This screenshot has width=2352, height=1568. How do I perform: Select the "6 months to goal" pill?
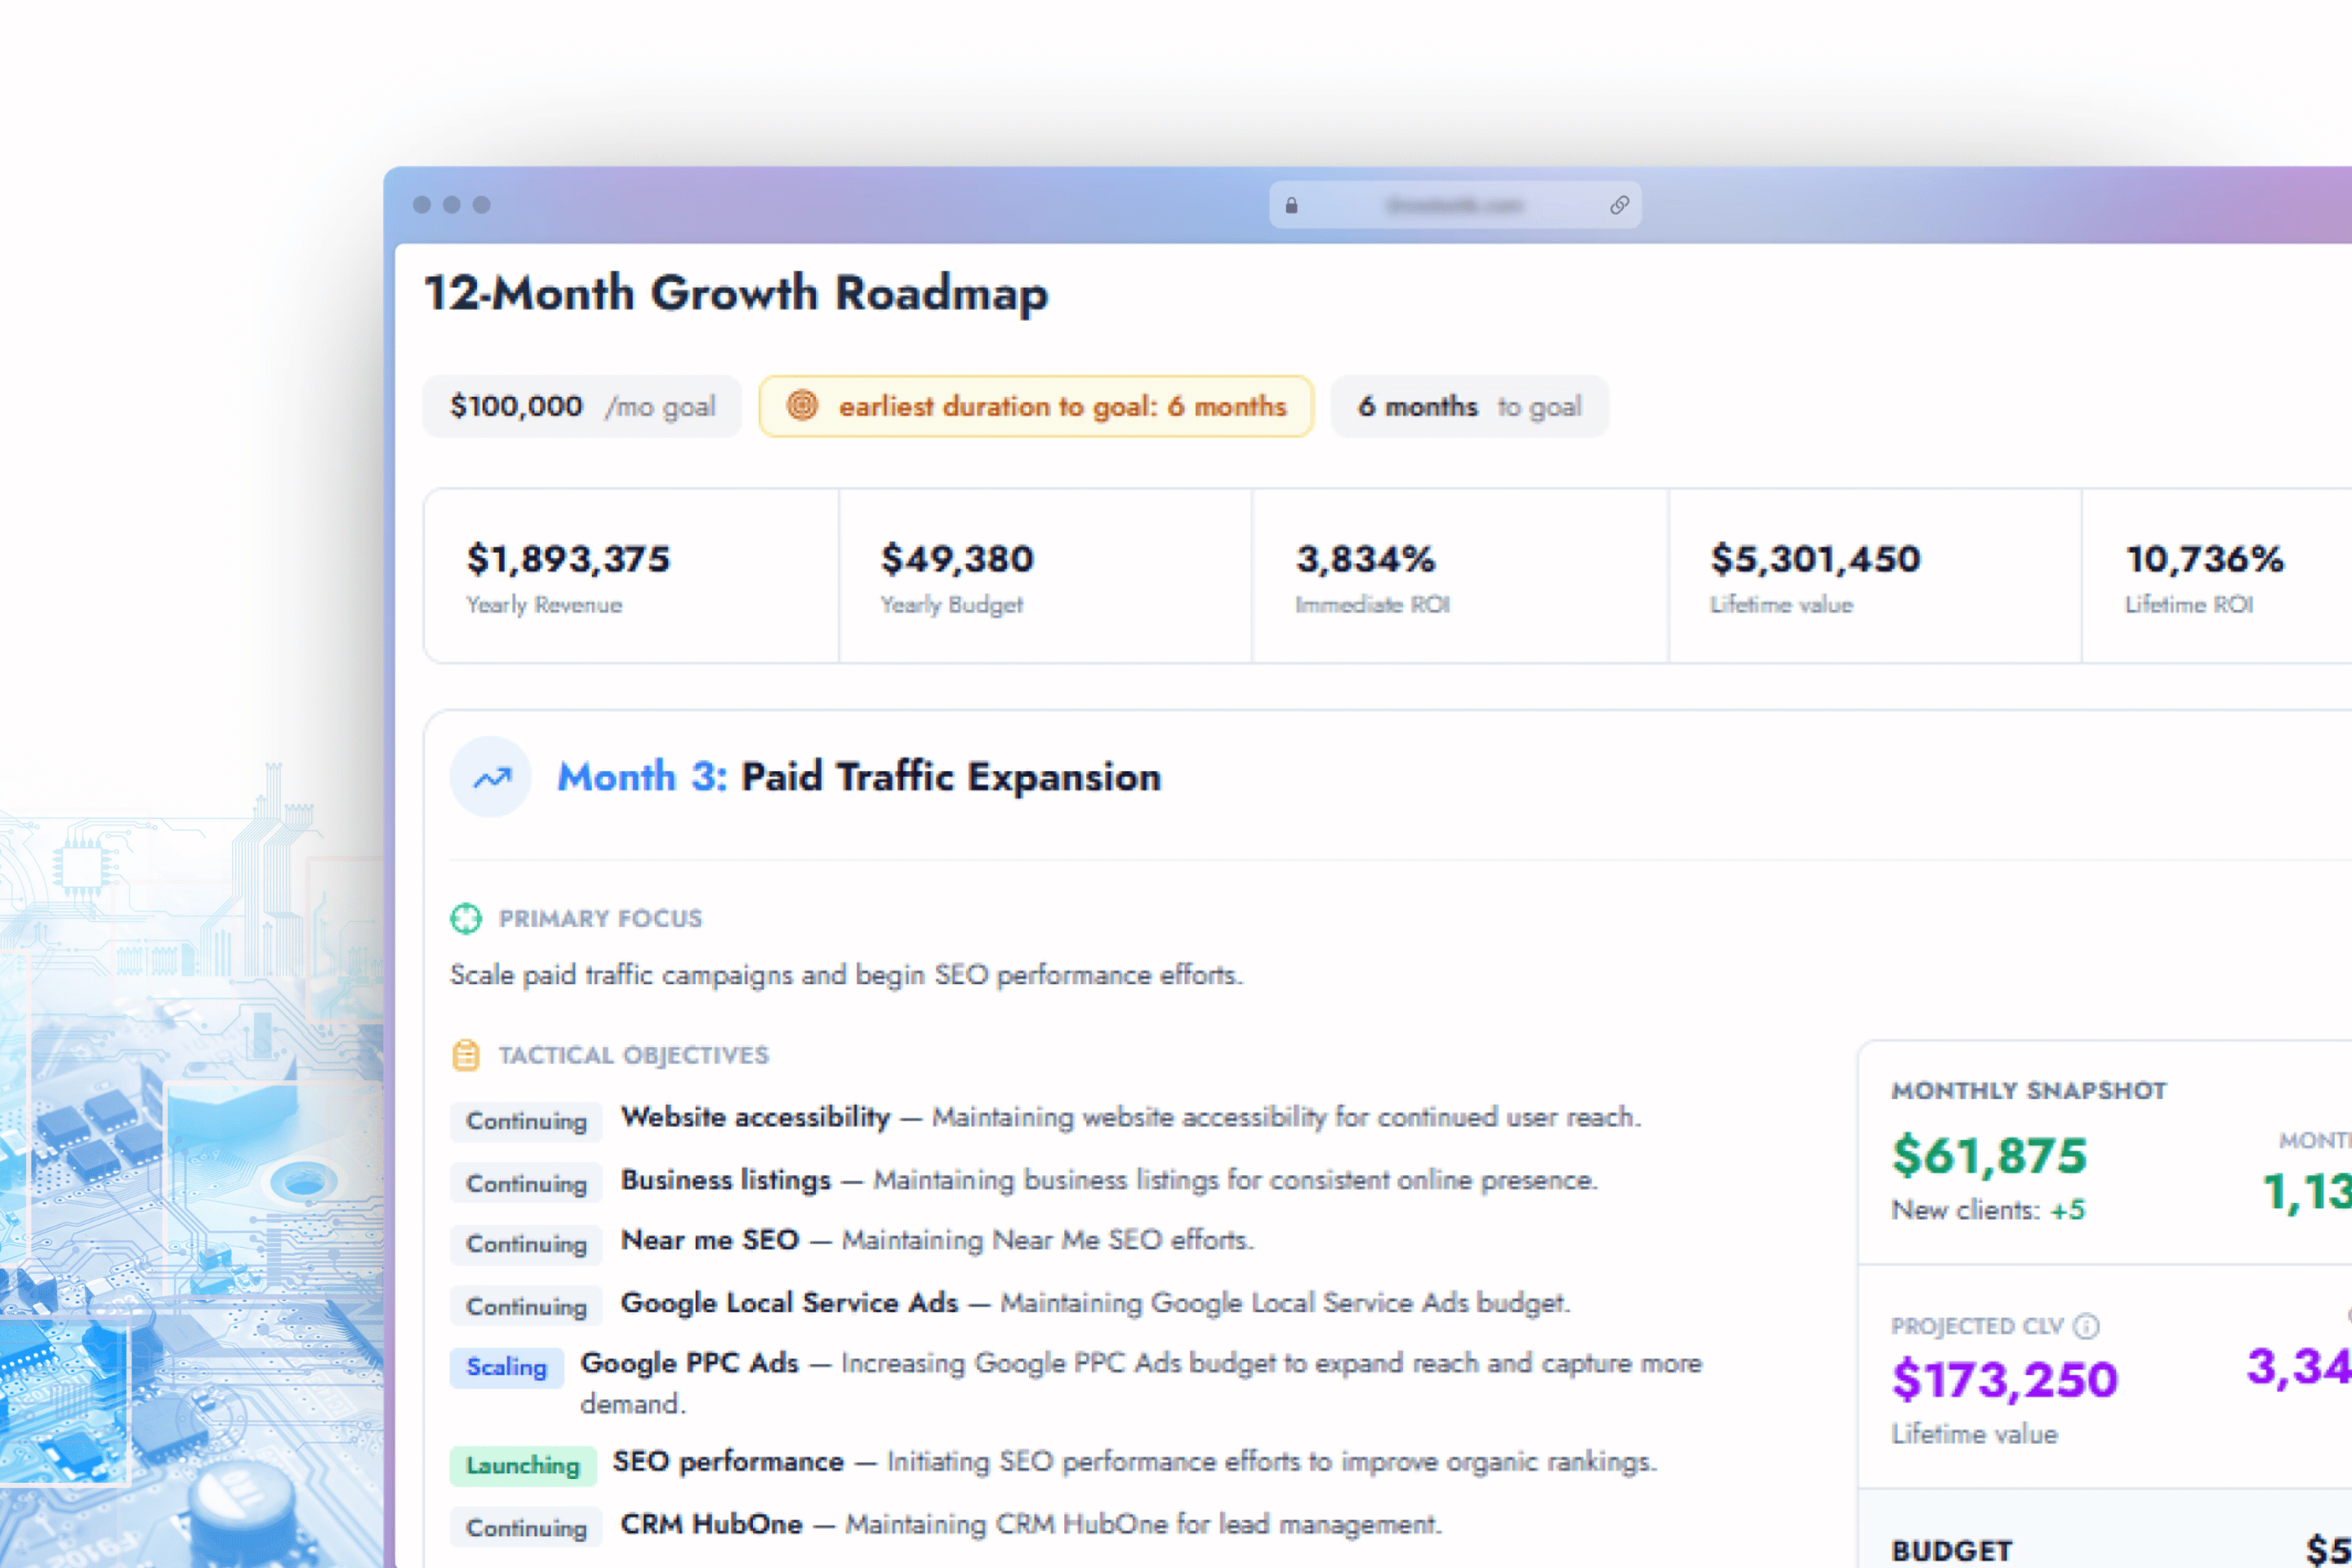pyautogui.click(x=1470, y=406)
